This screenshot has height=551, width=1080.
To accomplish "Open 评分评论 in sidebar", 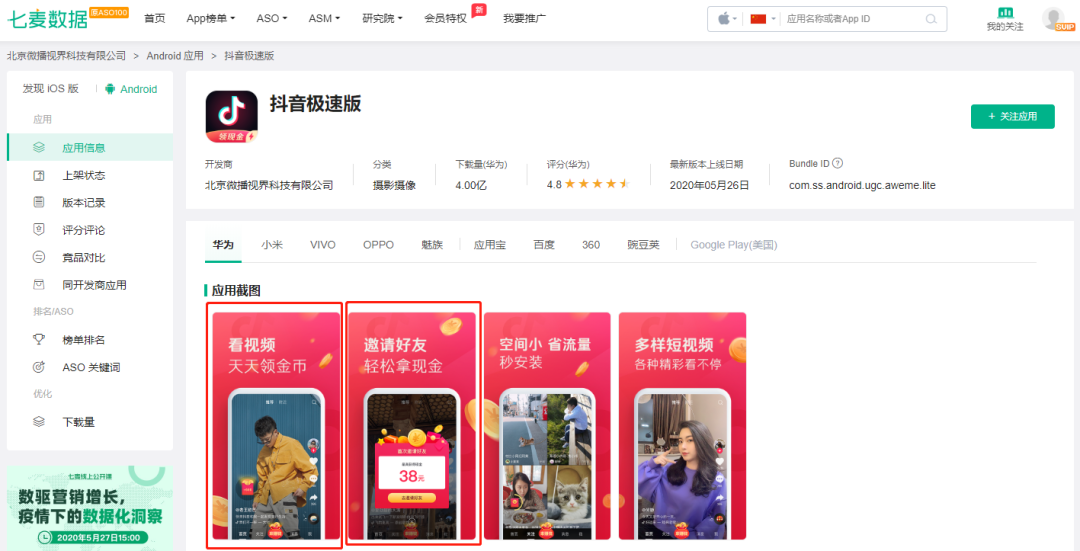I will tap(84, 230).
